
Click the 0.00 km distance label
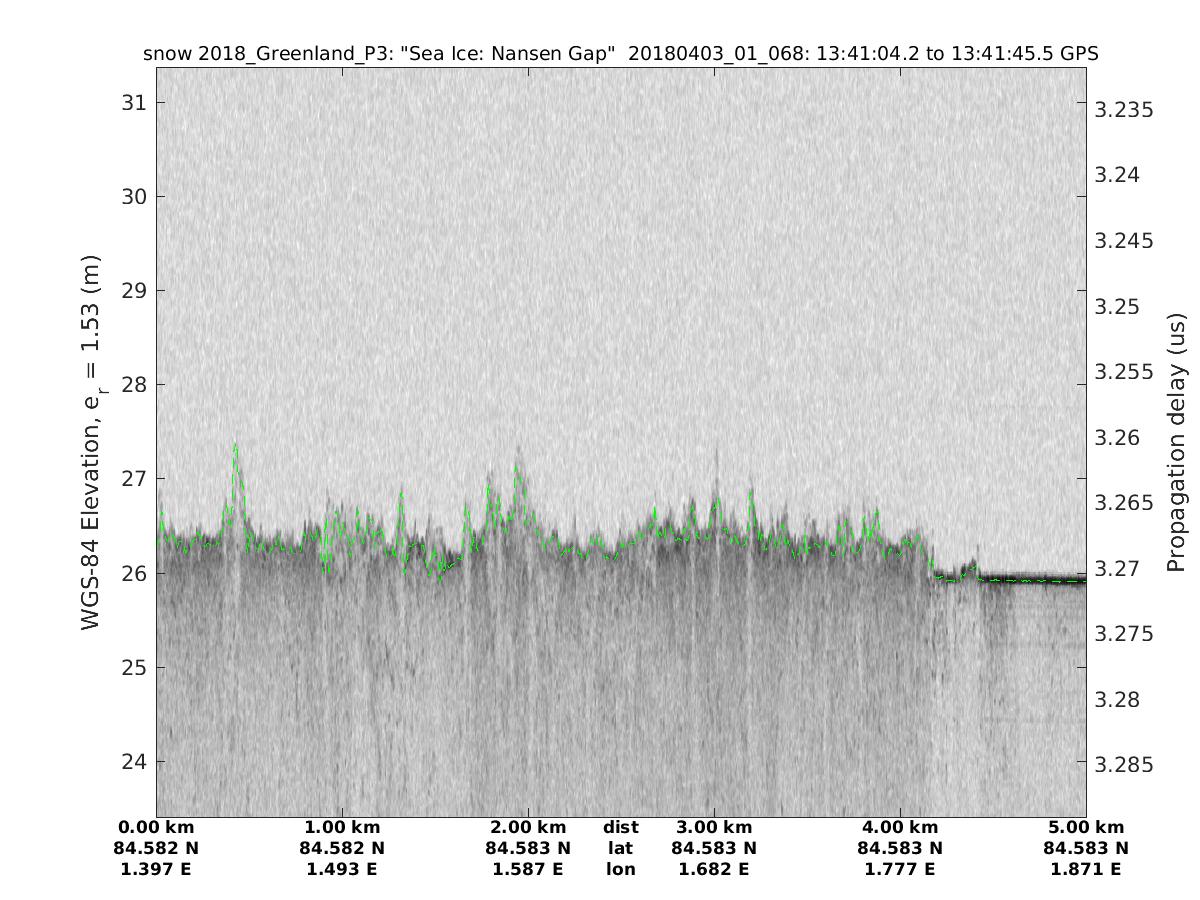click(156, 827)
